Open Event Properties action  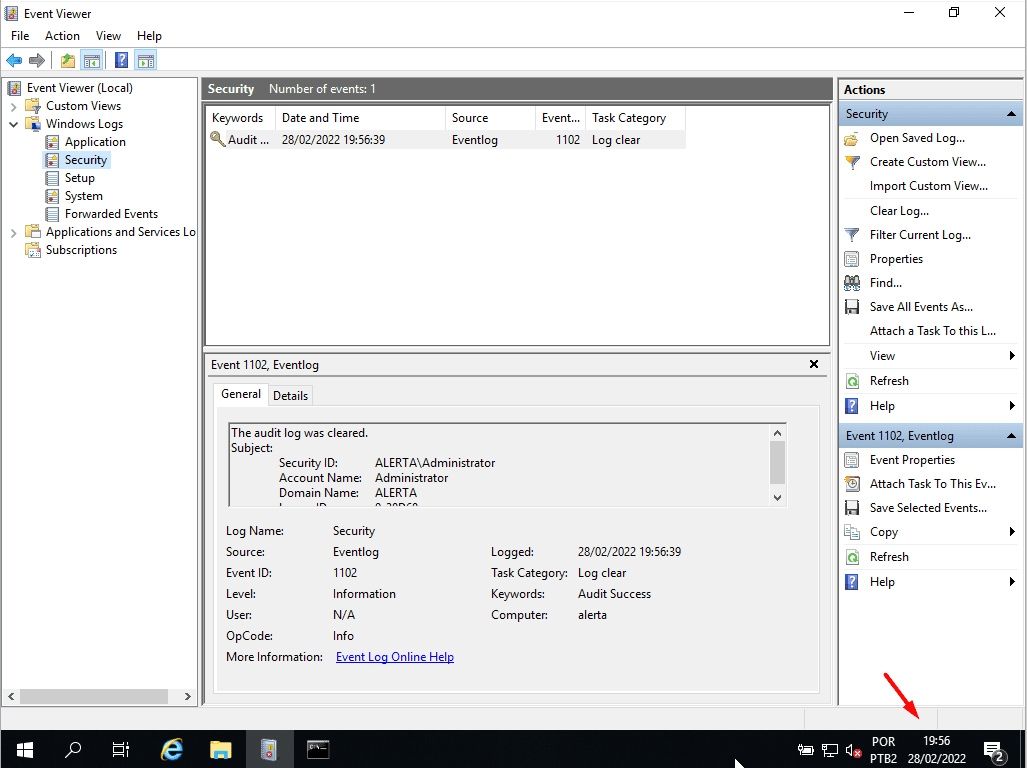(912, 460)
